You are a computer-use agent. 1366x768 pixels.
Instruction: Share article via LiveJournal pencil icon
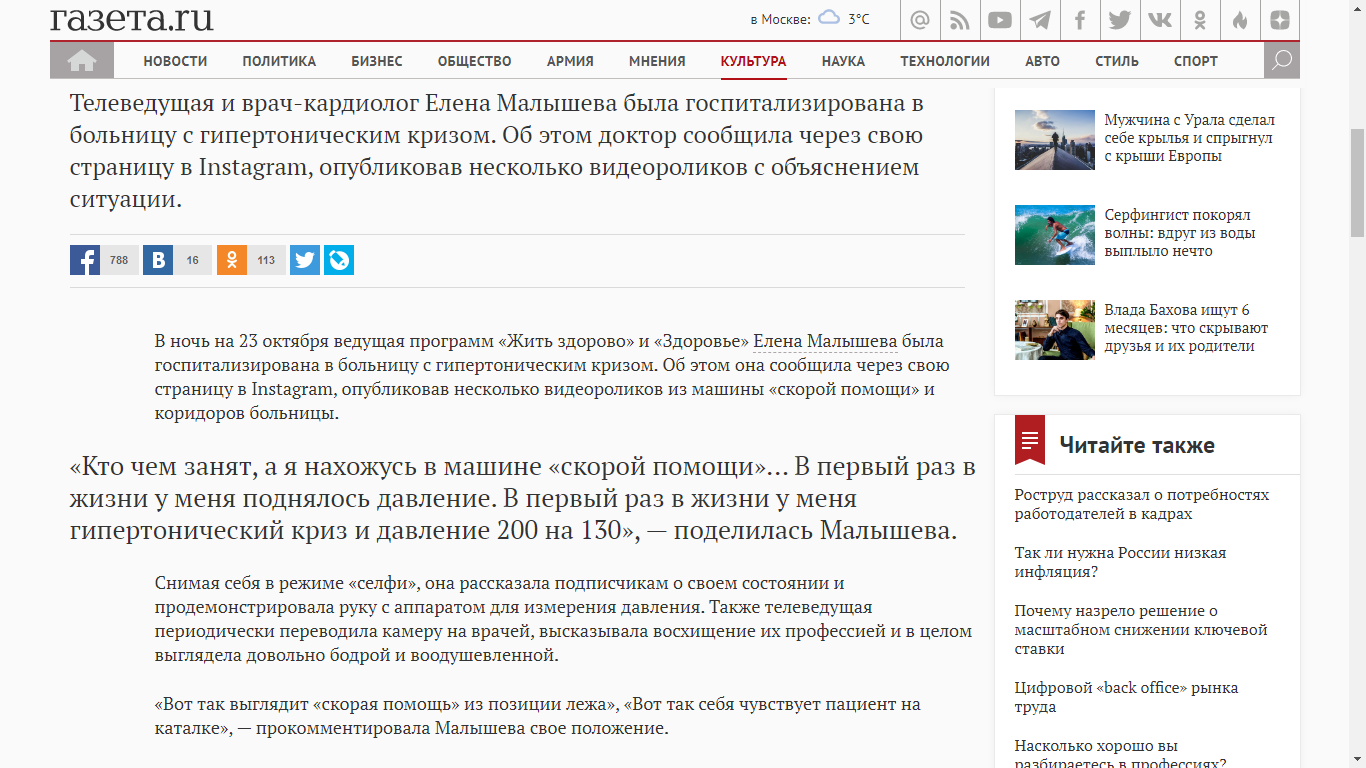tap(339, 260)
